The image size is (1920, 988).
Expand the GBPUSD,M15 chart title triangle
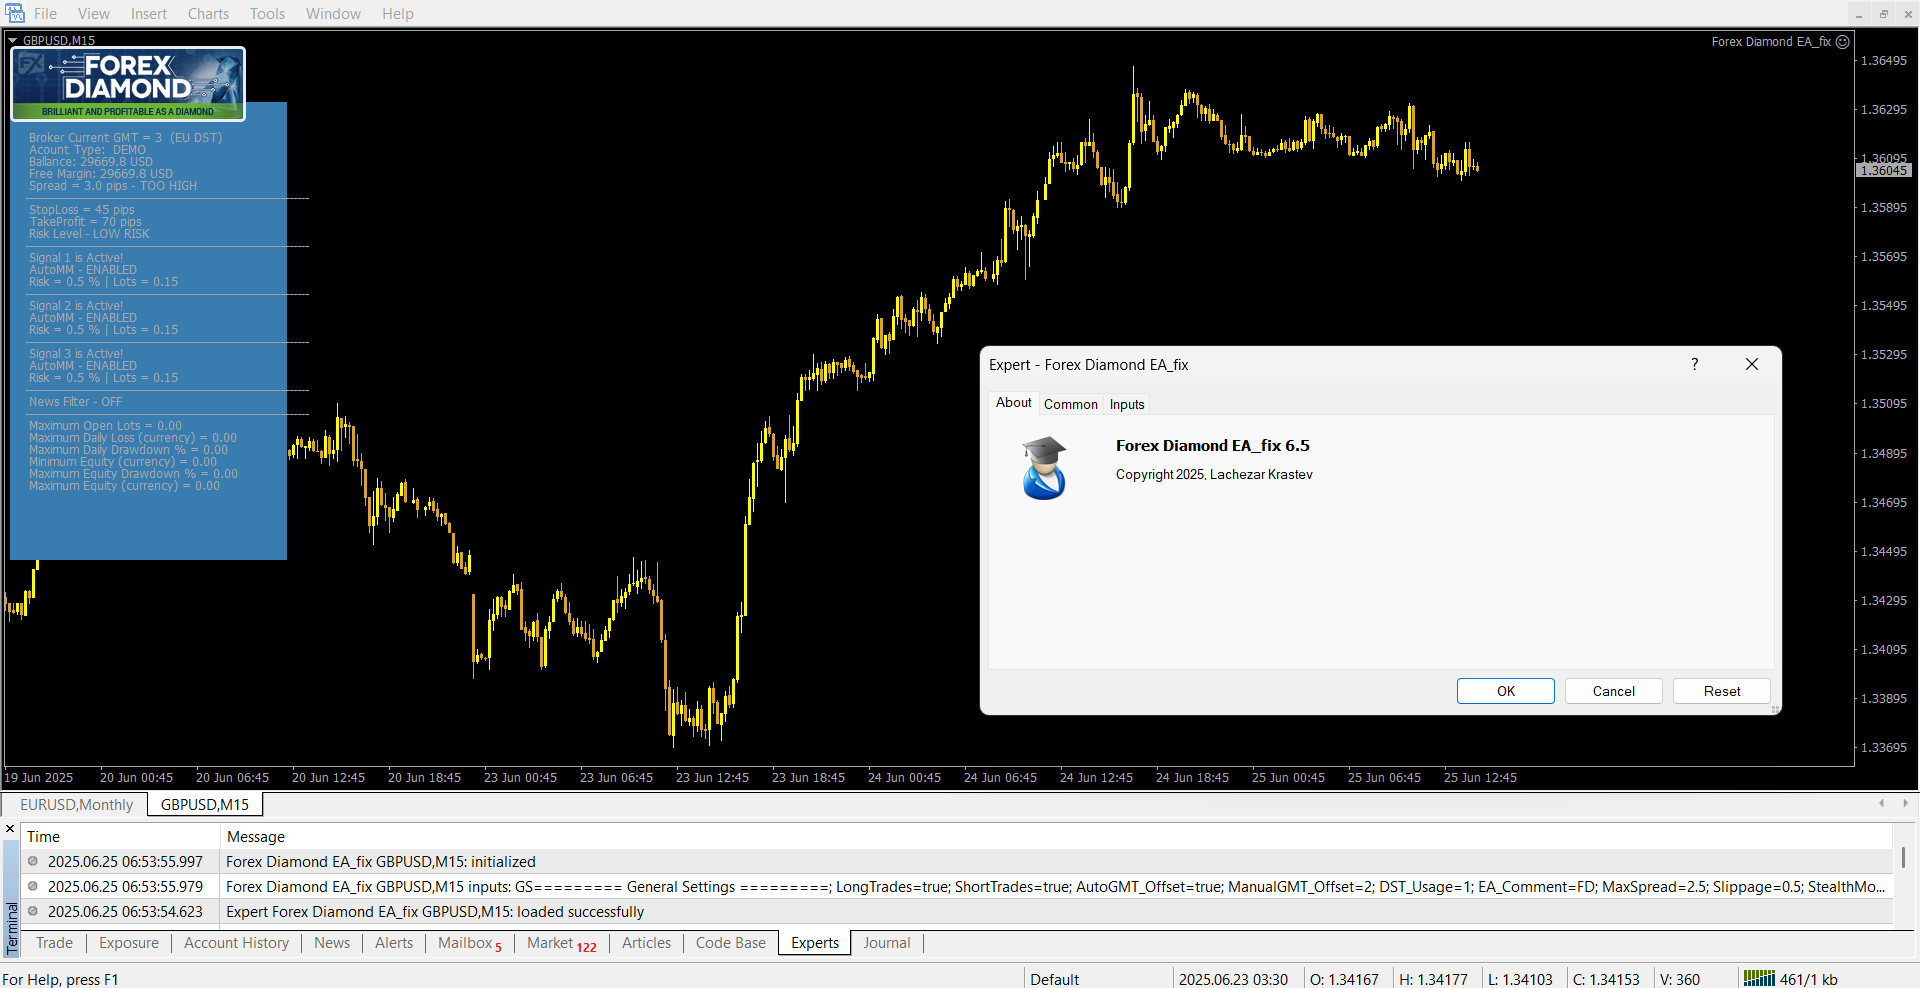(13, 41)
